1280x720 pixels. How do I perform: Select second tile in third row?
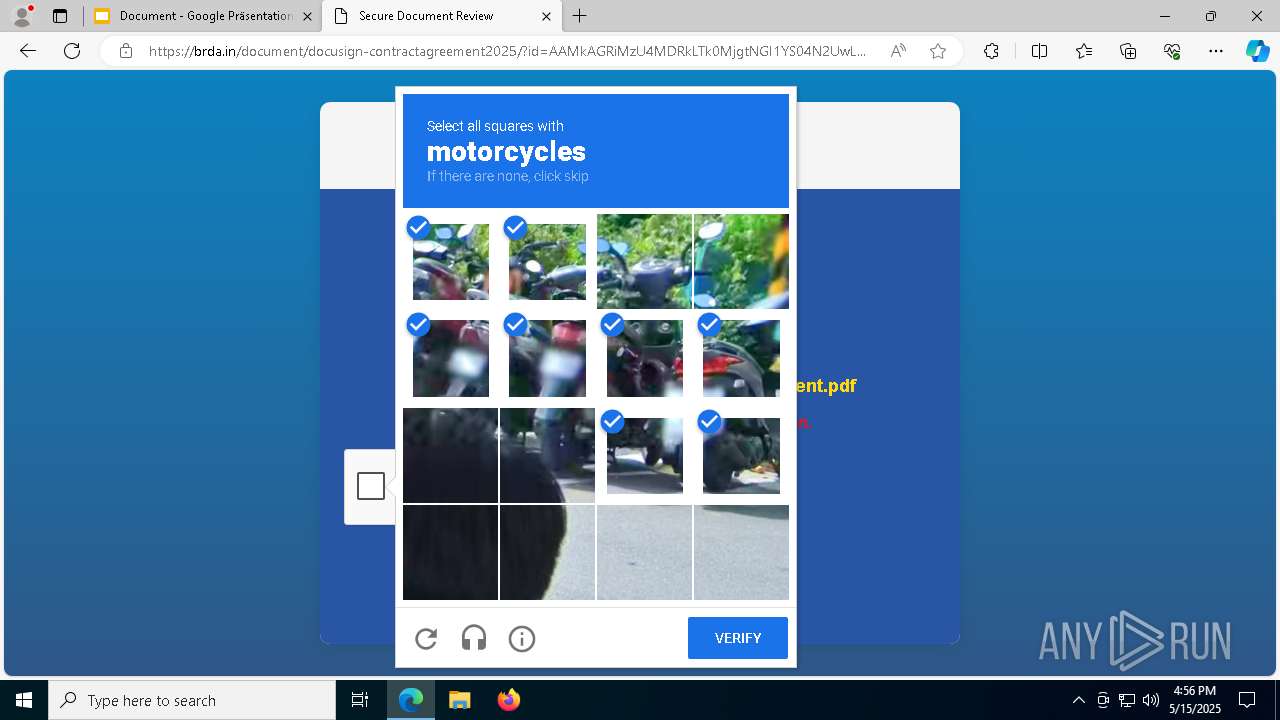pos(547,455)
